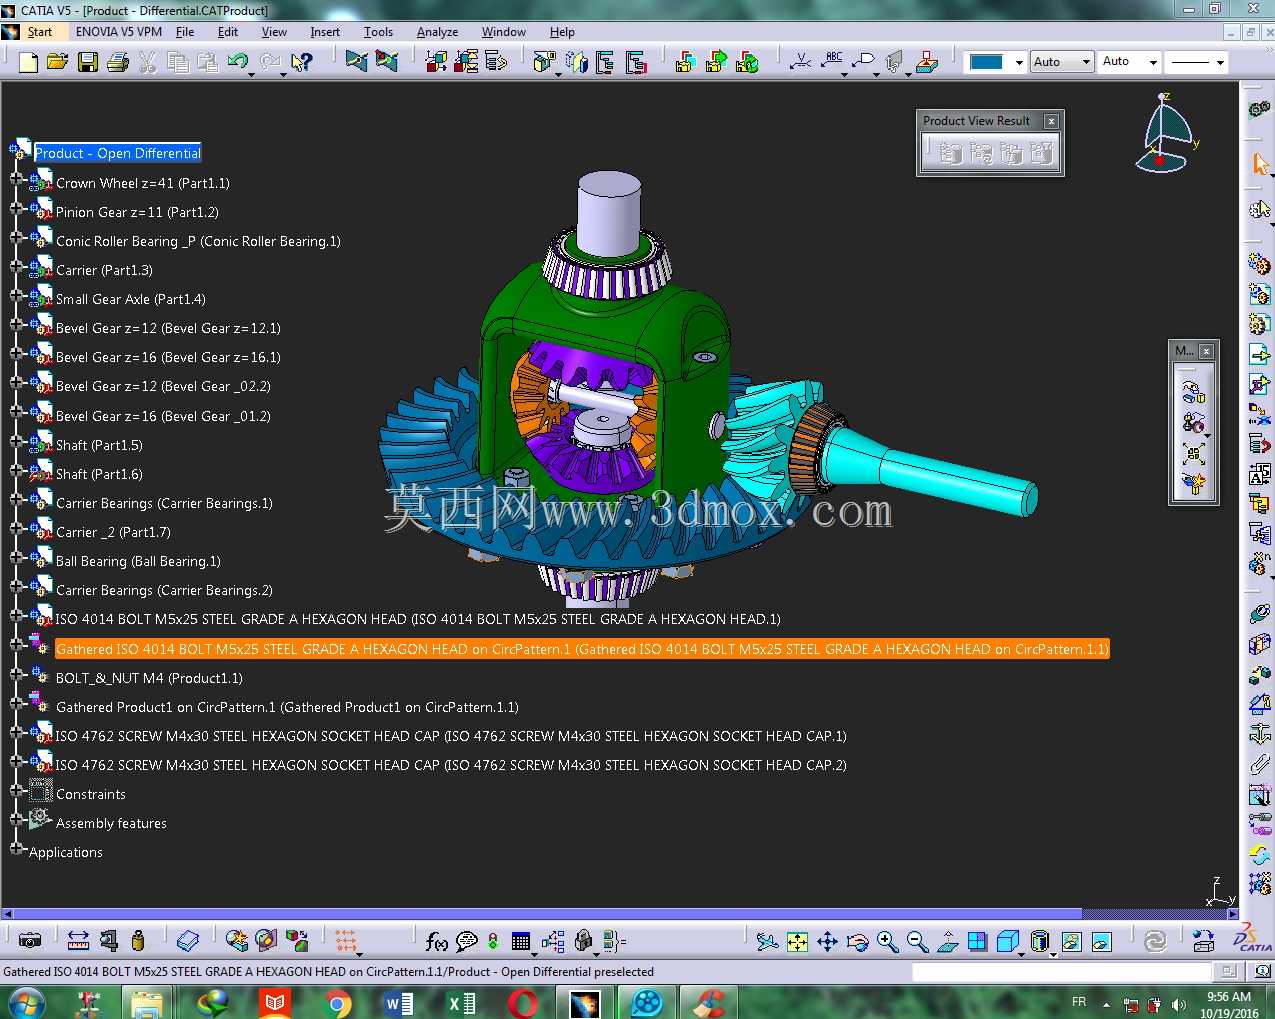Click the 3D compass in viewport
Viewport: 1275px width, 1019px height.
click(x=1165, y=134)
